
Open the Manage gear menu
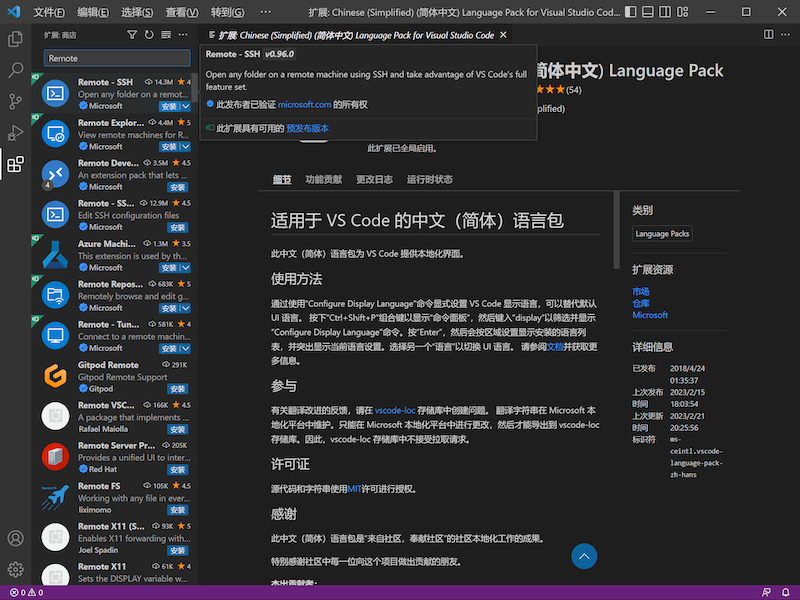pos(15,570)
